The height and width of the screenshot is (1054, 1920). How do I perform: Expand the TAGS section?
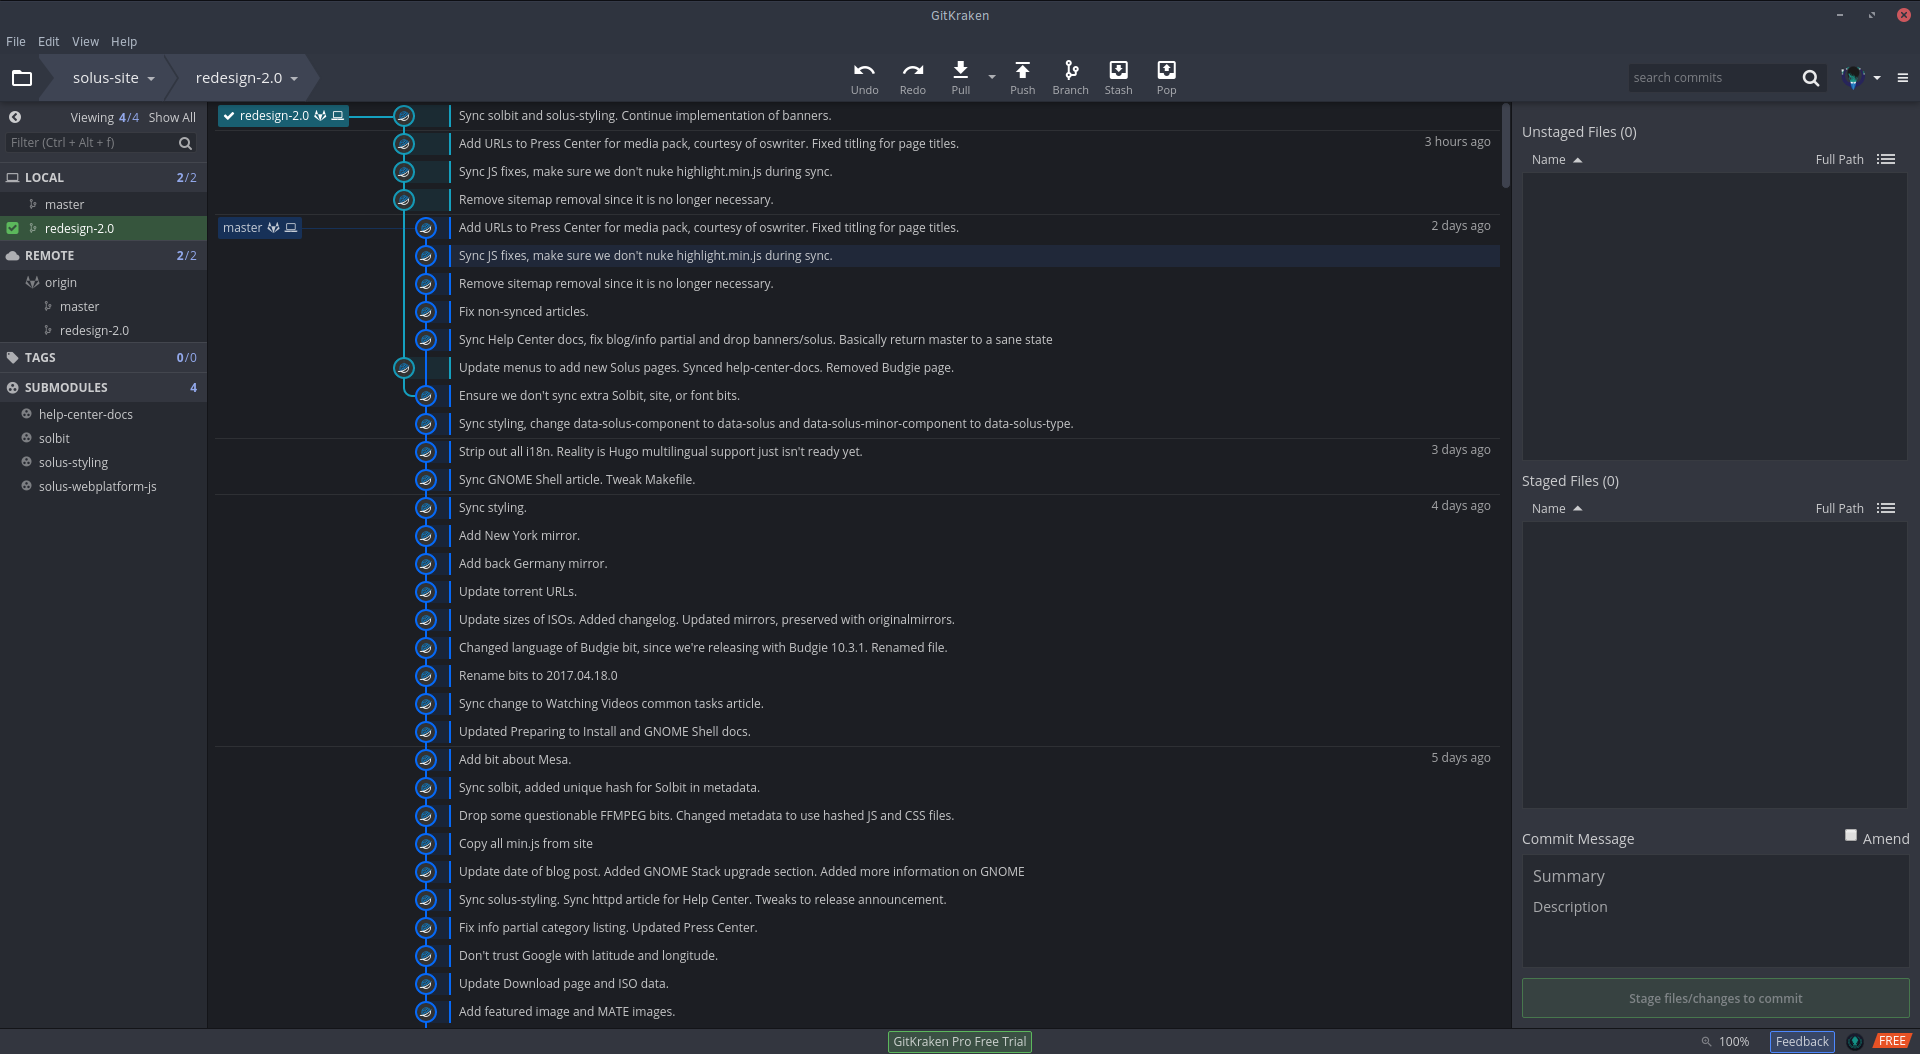(103, 357)
